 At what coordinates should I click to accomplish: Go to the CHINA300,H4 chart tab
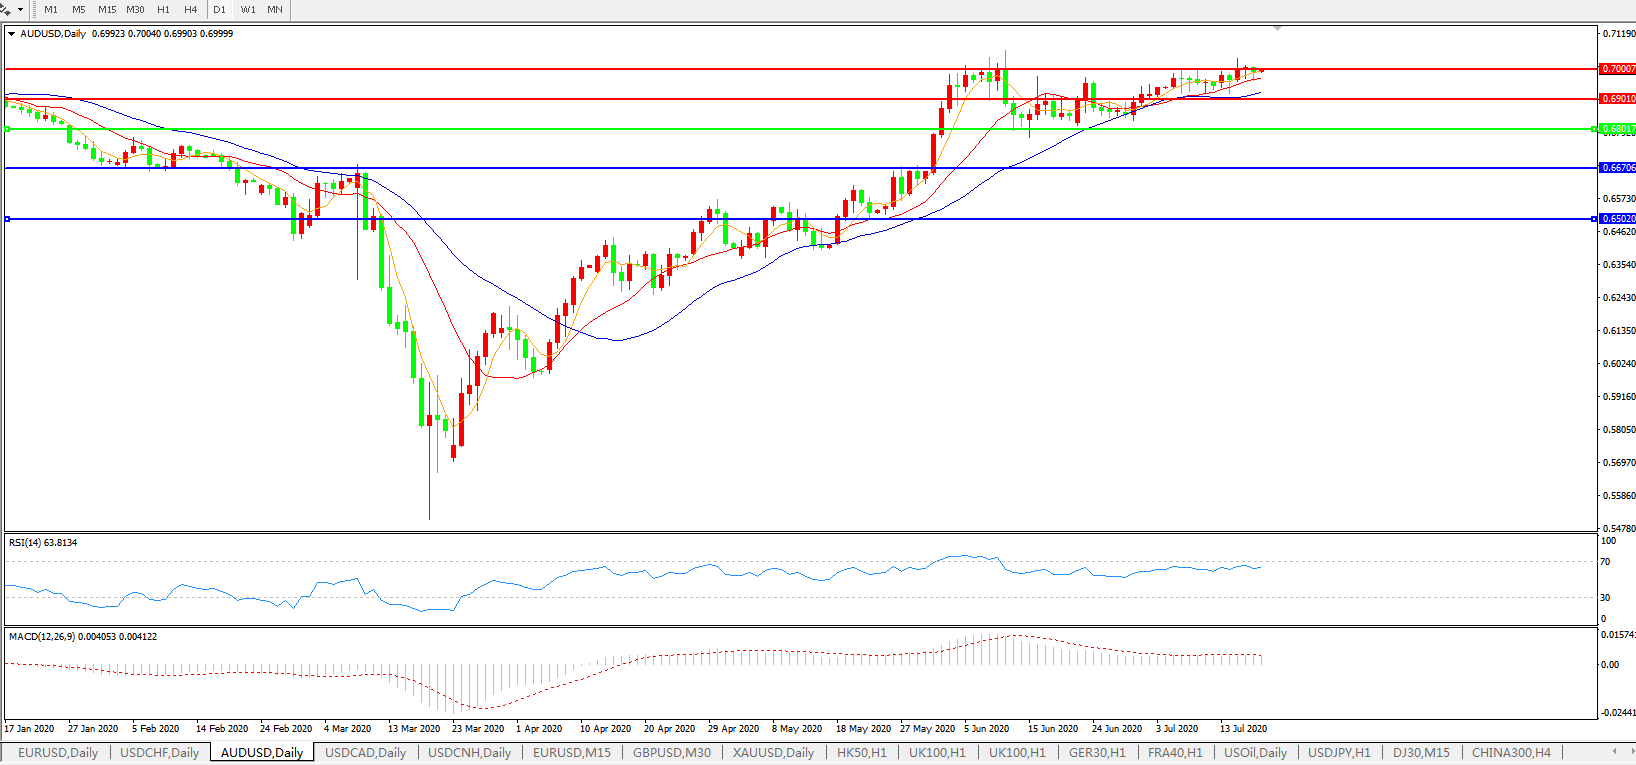(1511, 752)
